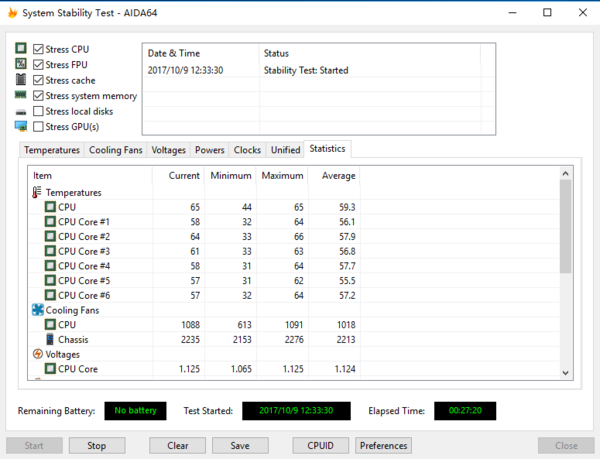Click the Test Started timestamp field
Screen dimensions: 600x459
click(x=296, y=411)
